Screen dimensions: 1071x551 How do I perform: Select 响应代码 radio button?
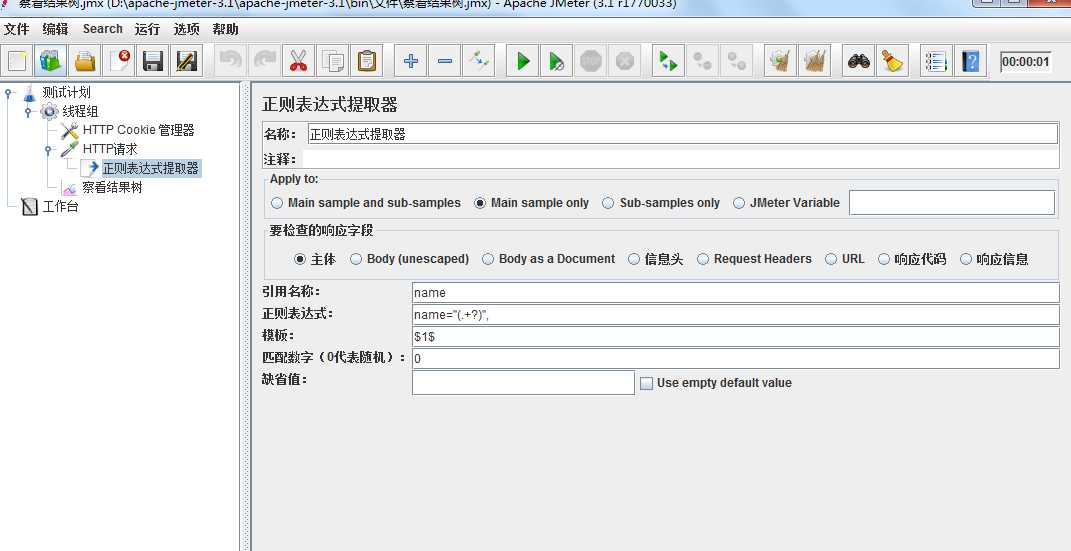tap(884, 259)
